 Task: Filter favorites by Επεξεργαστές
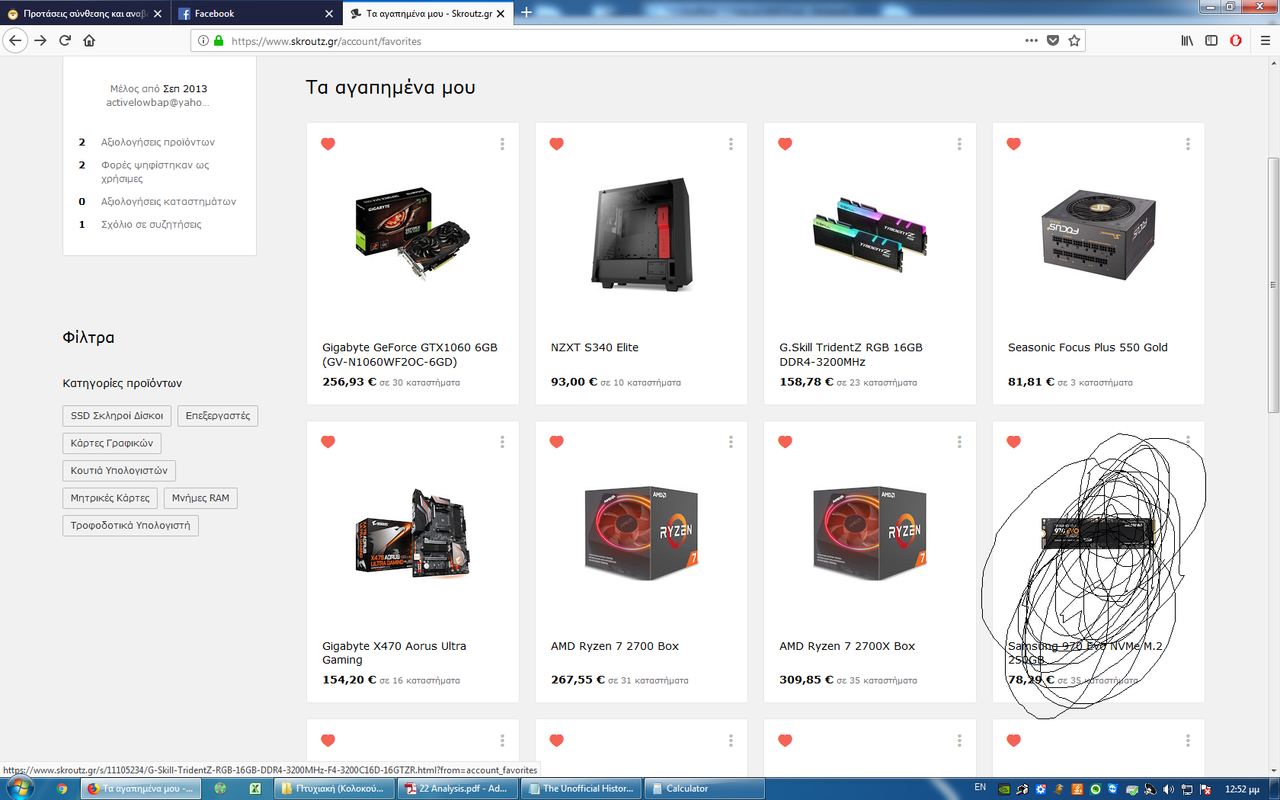218,415
